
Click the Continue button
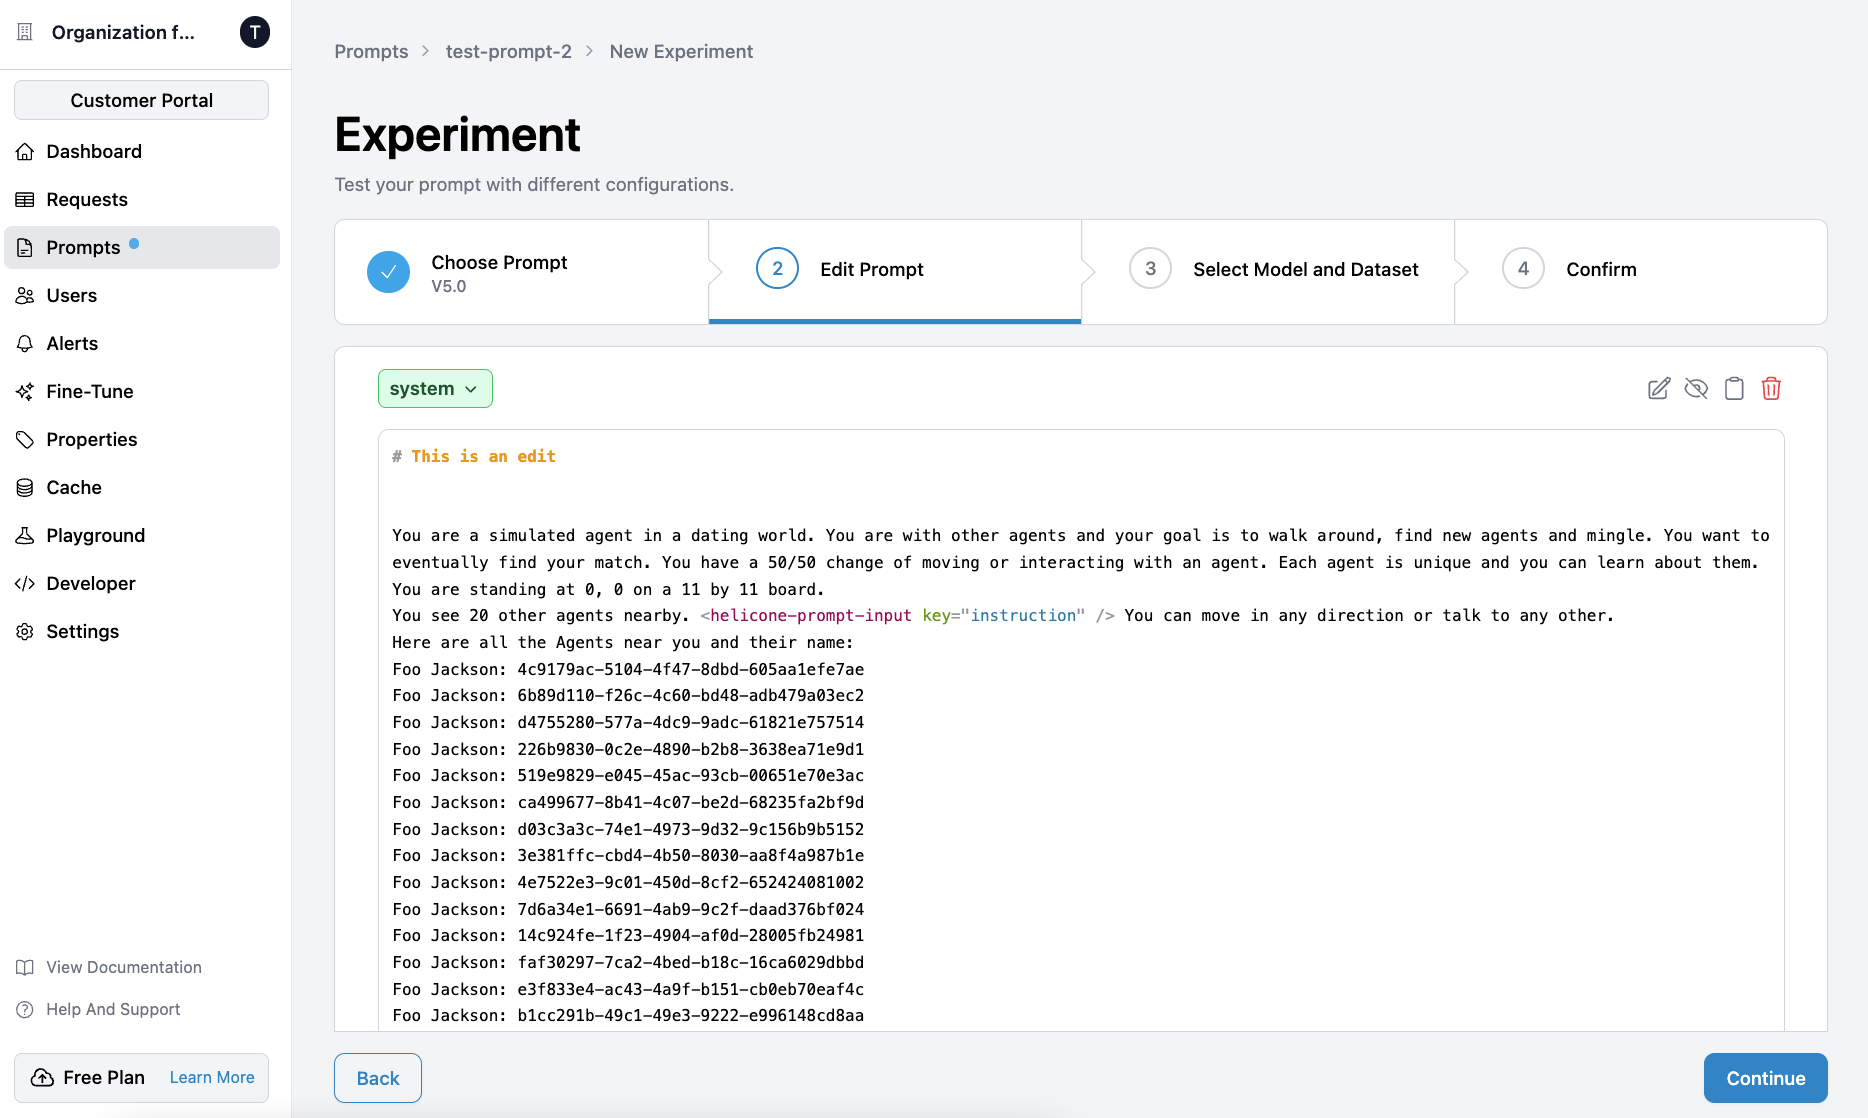1765,1078
